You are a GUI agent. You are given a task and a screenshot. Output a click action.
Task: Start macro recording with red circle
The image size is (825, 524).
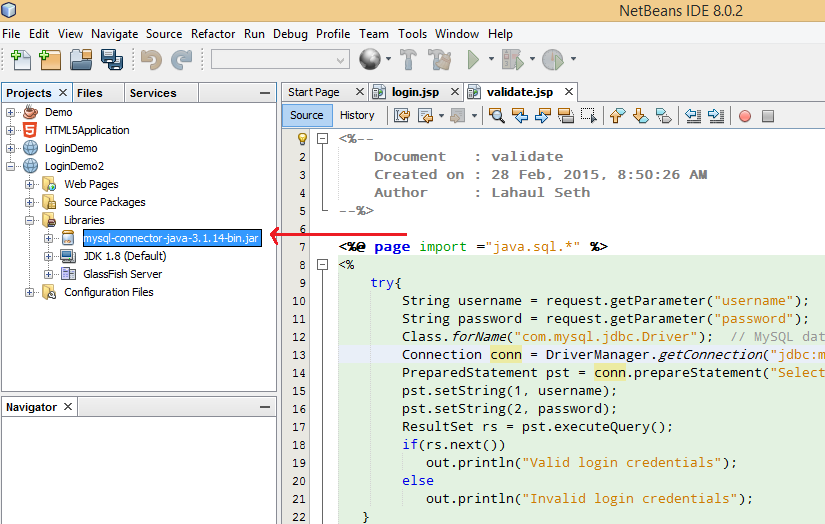pyautogui.click(x=744, y=116)
